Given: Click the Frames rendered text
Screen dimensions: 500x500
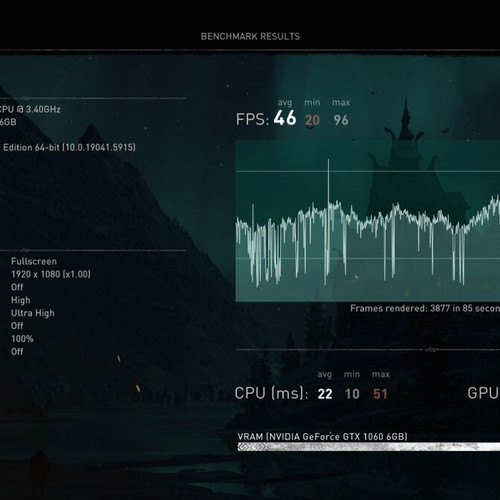Looking at the screenshot, I should point(425,308).
